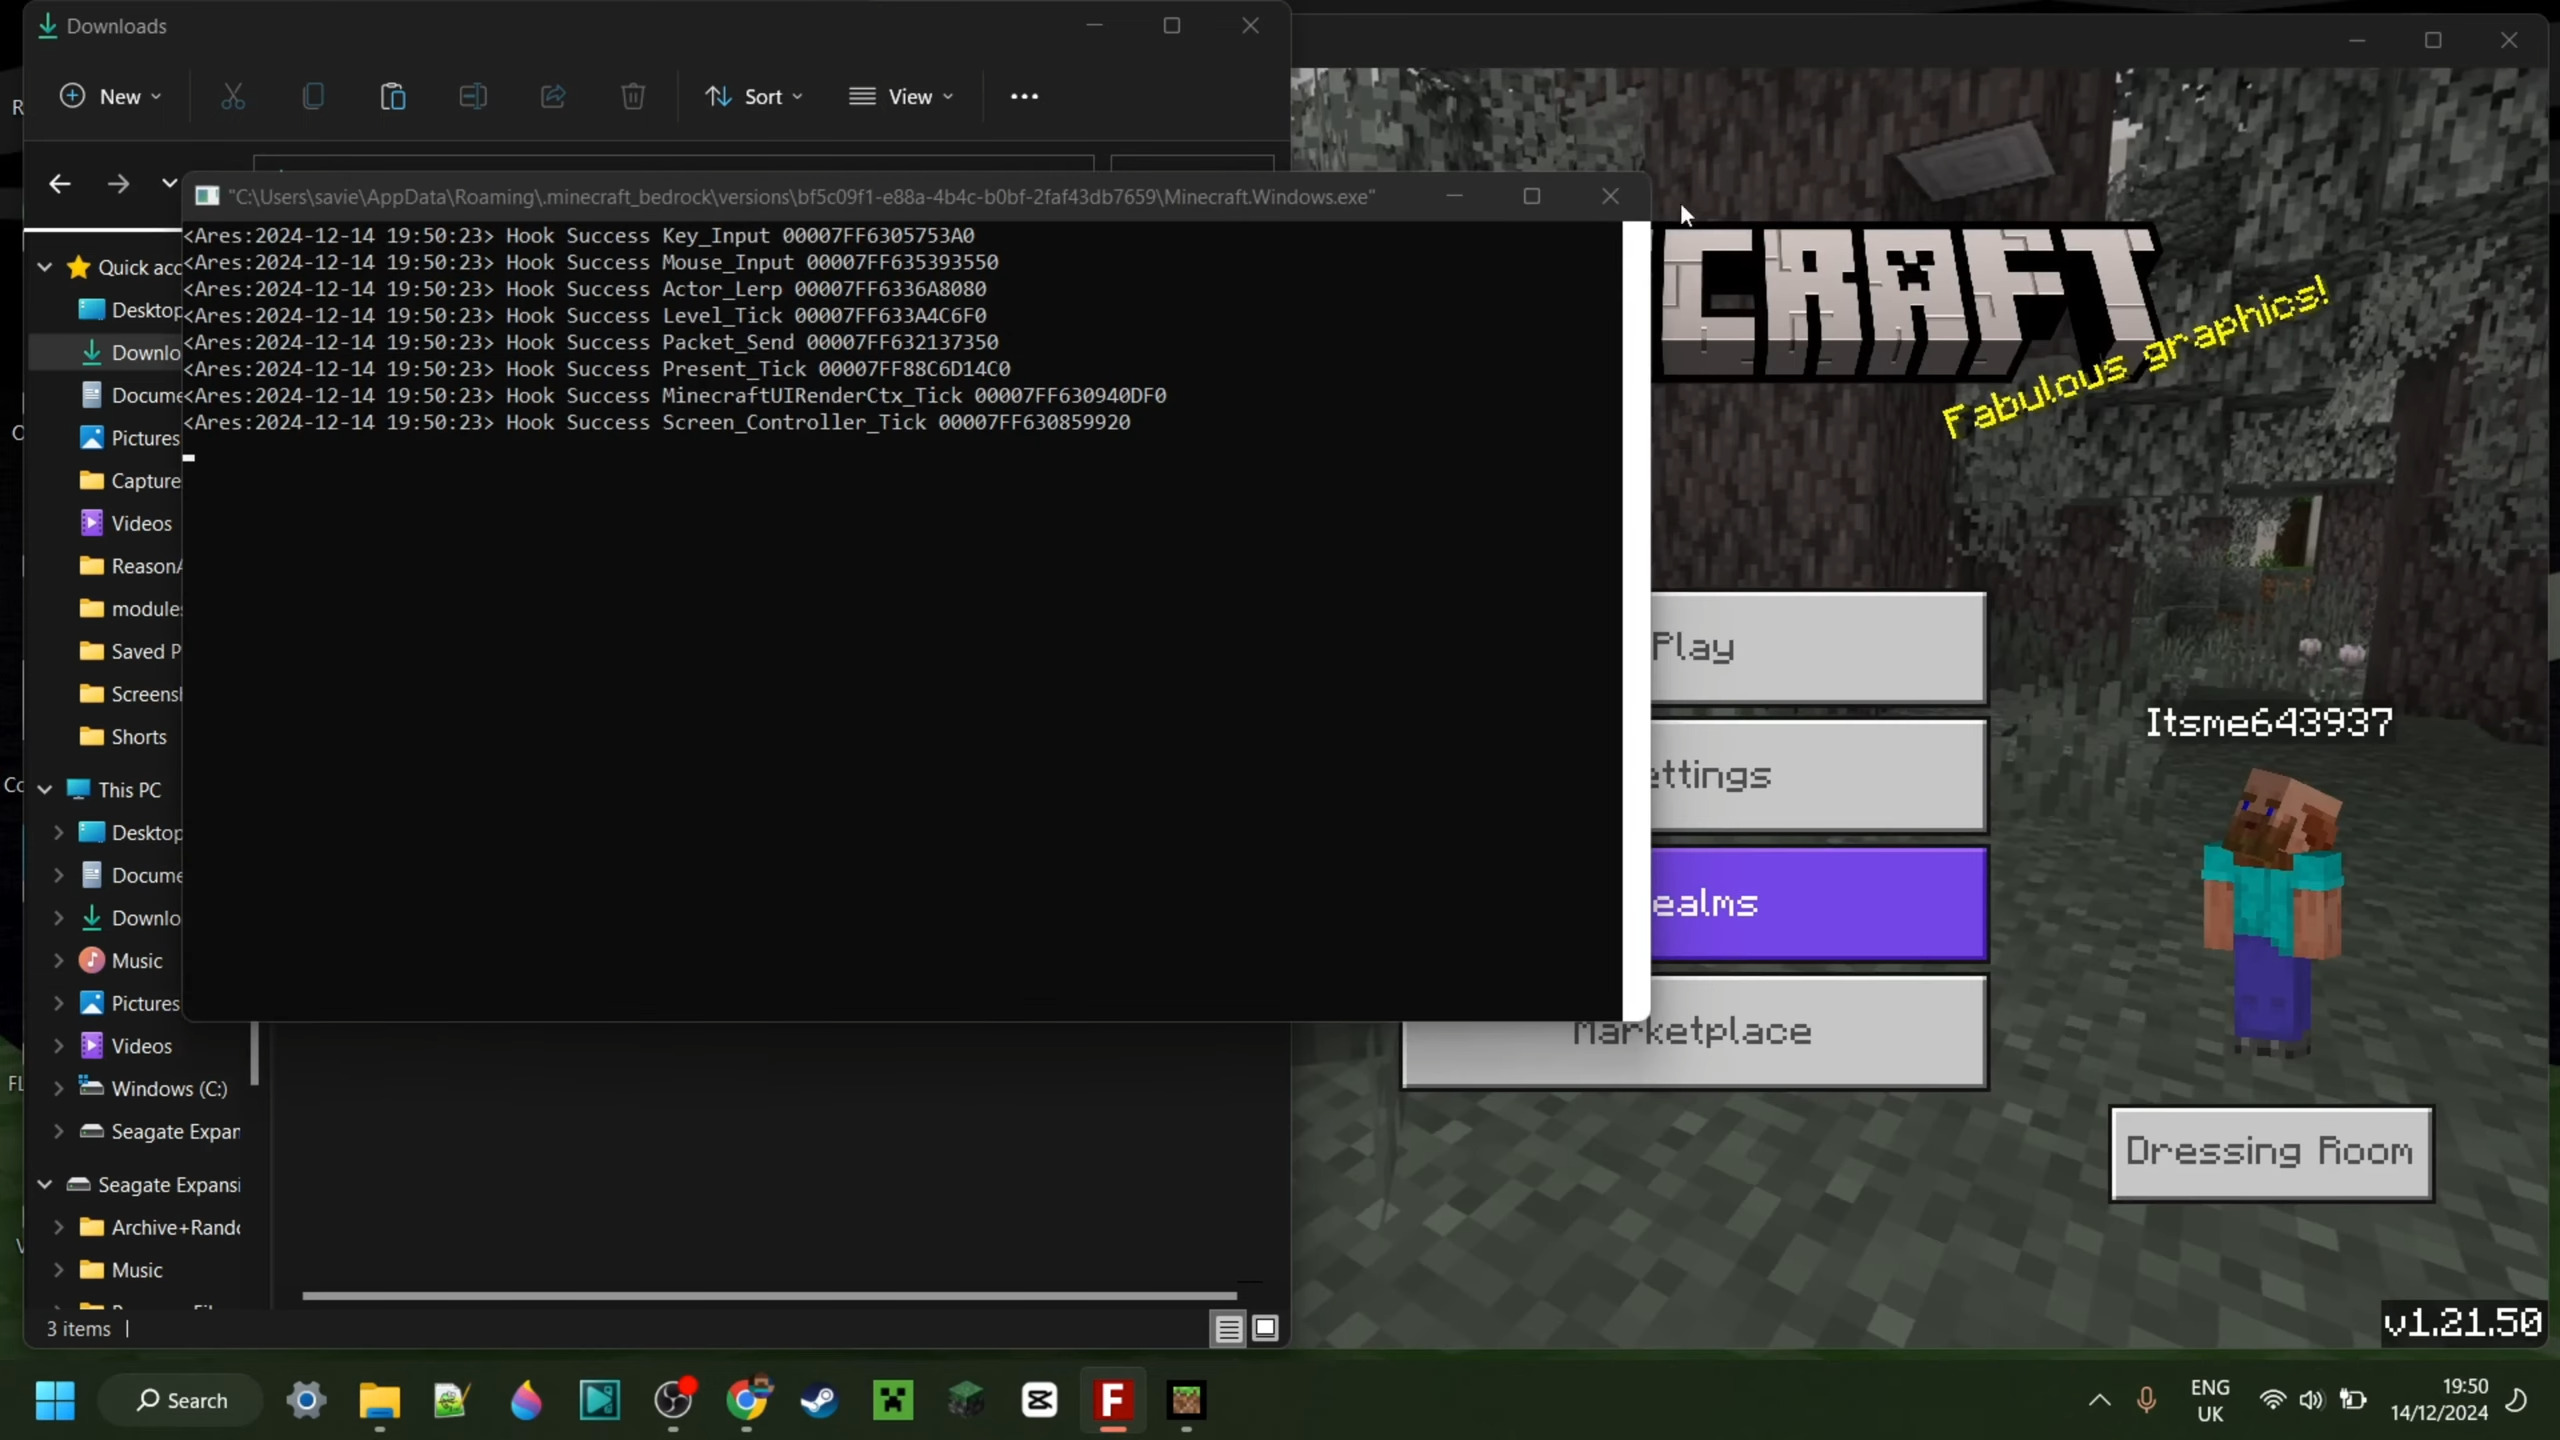Select Windows (C:) in the navigation pane
The width and height of the screenshot is (2560, 1440).
coord(152,1088)
